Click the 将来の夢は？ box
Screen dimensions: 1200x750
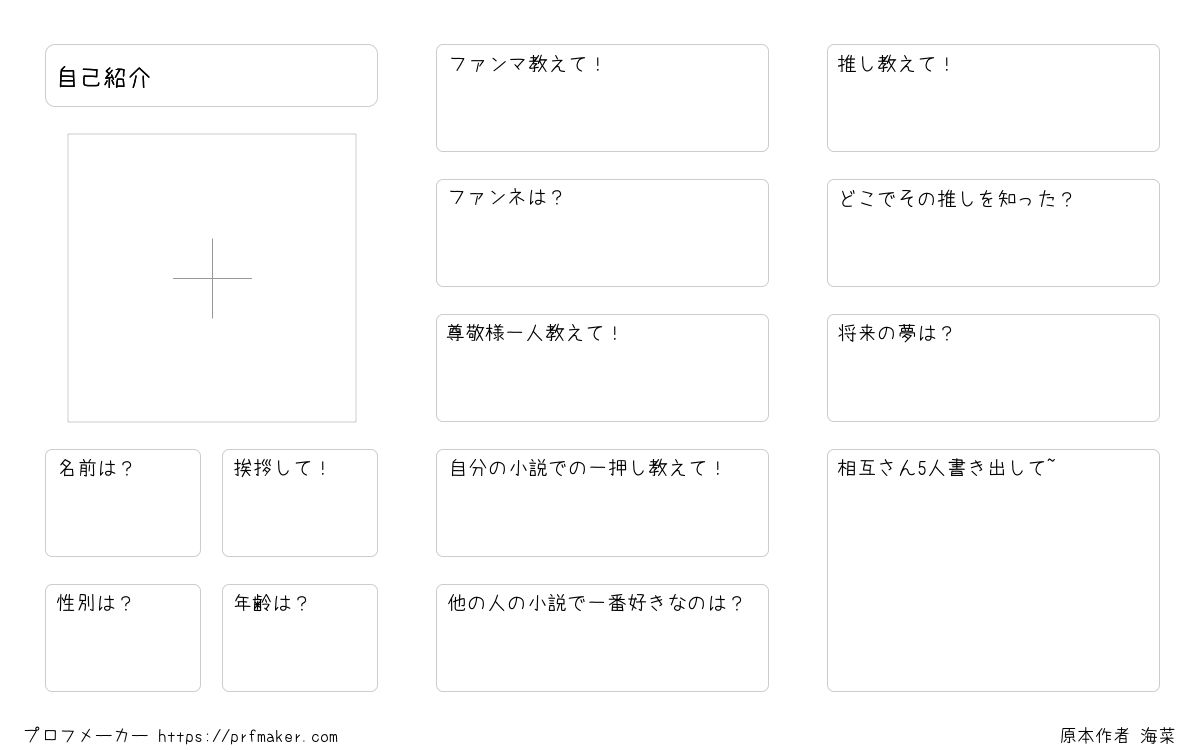[993, 368]
